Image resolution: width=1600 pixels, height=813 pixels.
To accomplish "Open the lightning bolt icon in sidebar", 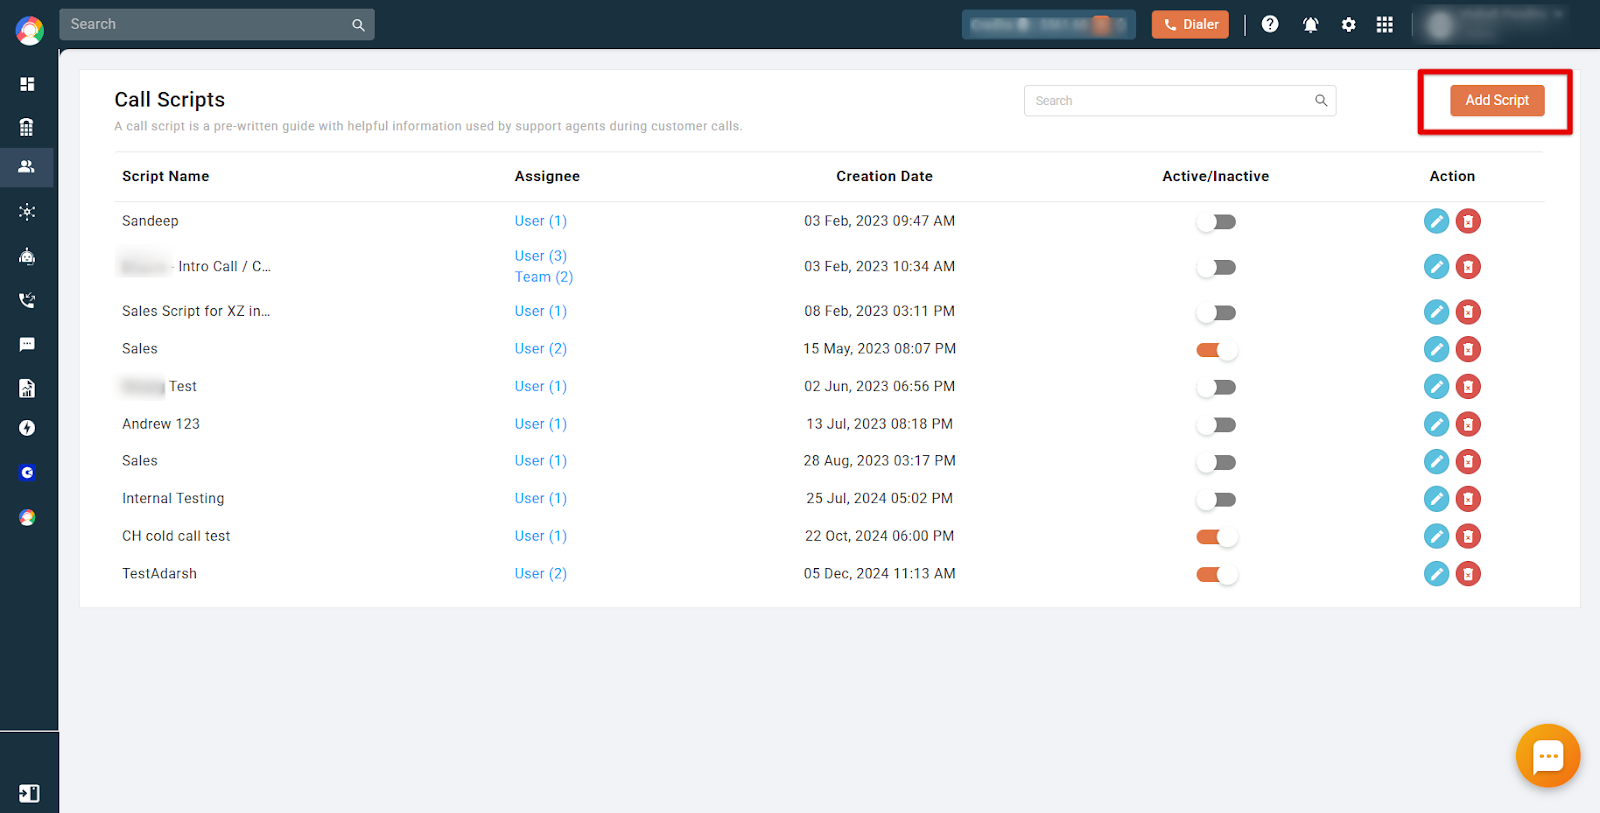I will (27, 428).
